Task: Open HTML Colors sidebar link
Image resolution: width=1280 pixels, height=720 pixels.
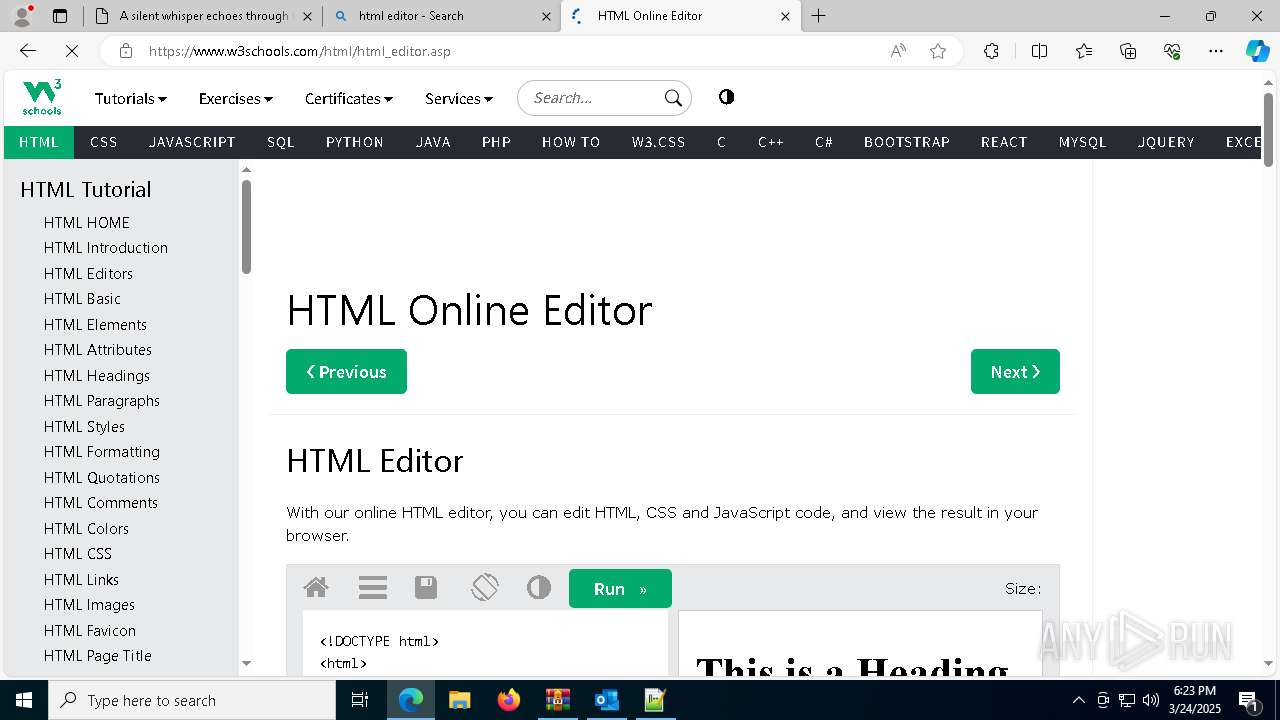Action: [x=86, y=528]
